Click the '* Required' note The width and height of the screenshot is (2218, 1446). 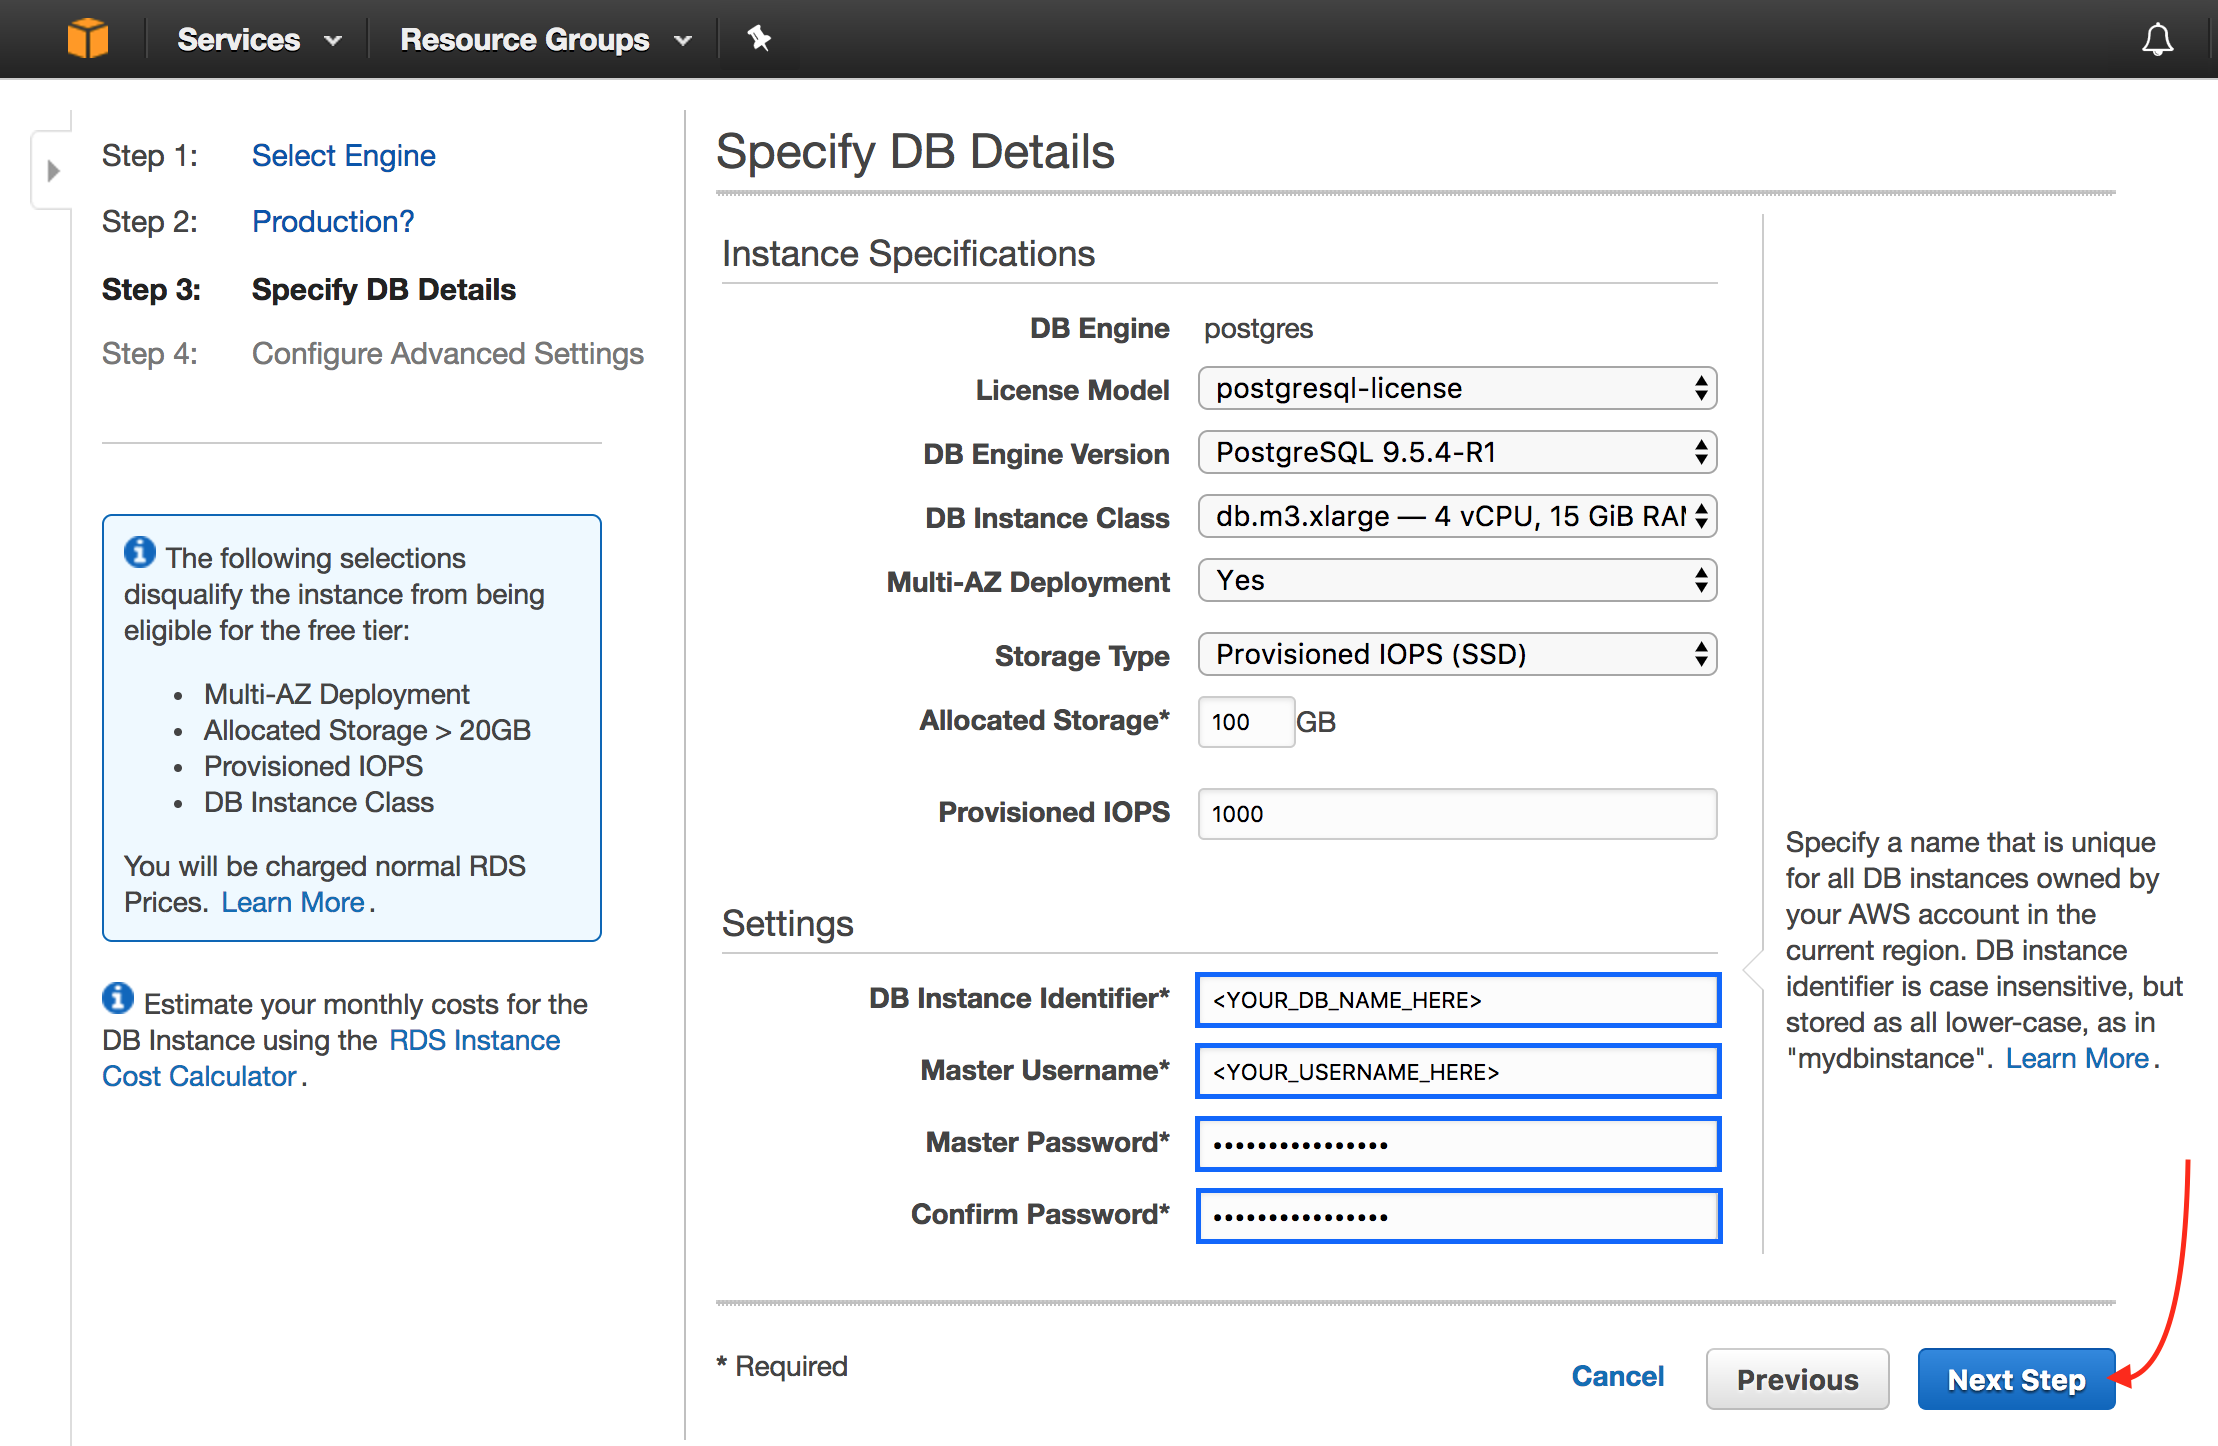pos(782,1366)
